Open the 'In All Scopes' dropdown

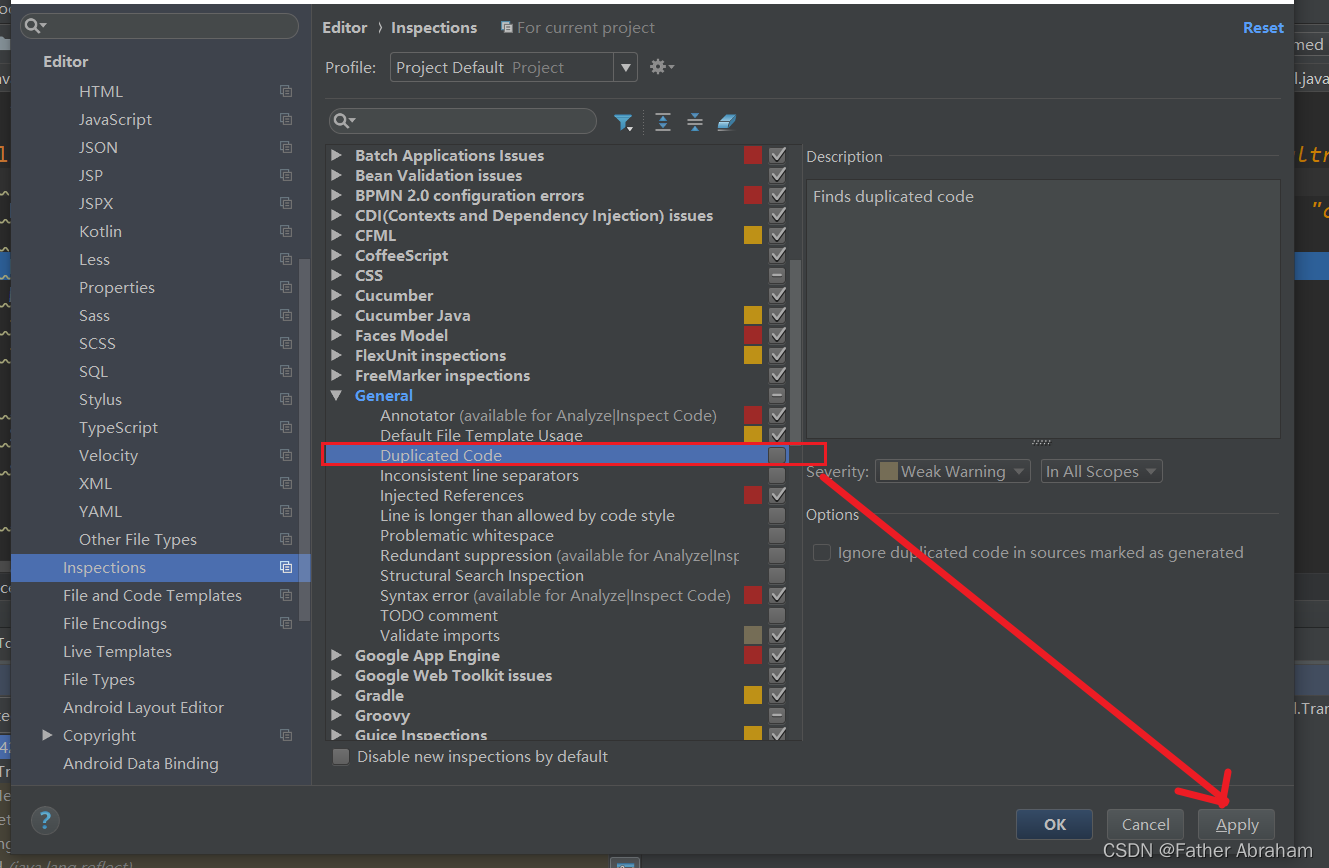pyautogui.click(x=1100, y=470)
